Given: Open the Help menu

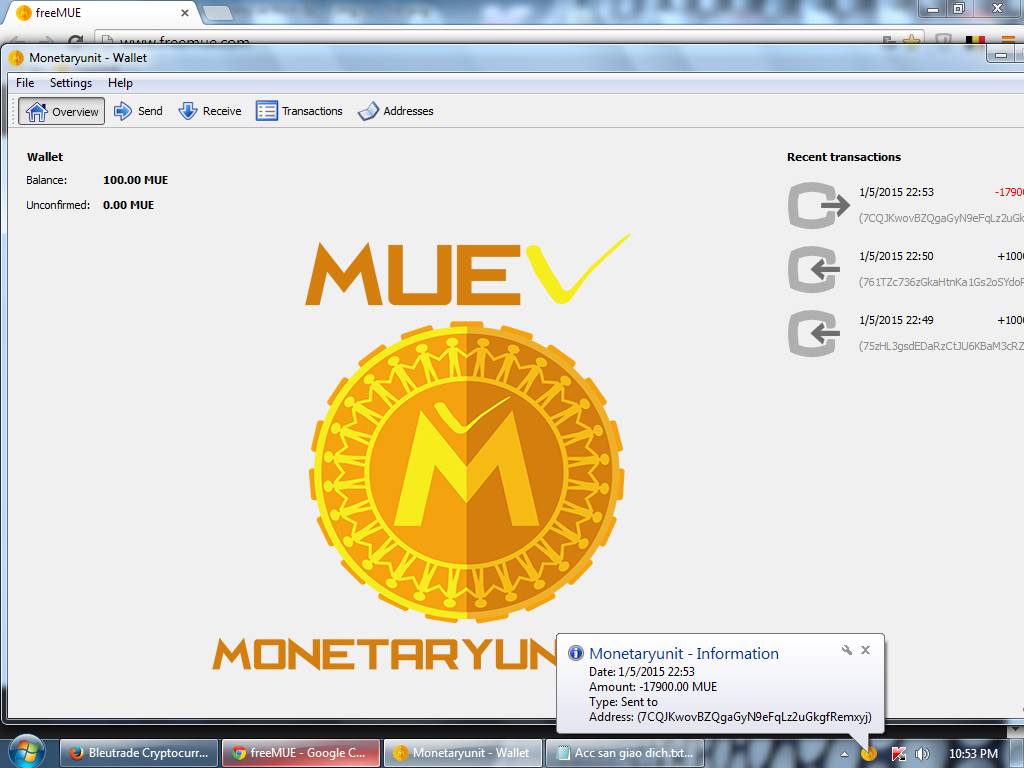Looking at the screenshot, I should (120, 83).
